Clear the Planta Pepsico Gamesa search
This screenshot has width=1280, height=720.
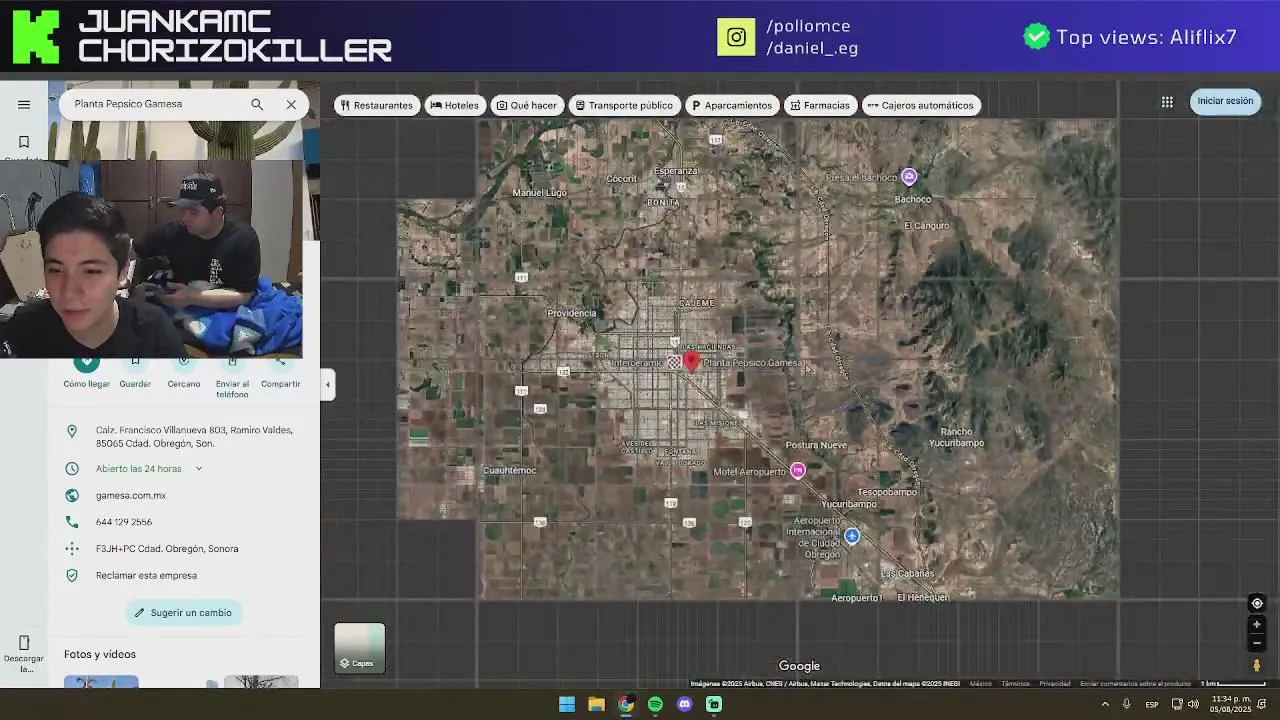click(x=291, y=104)
